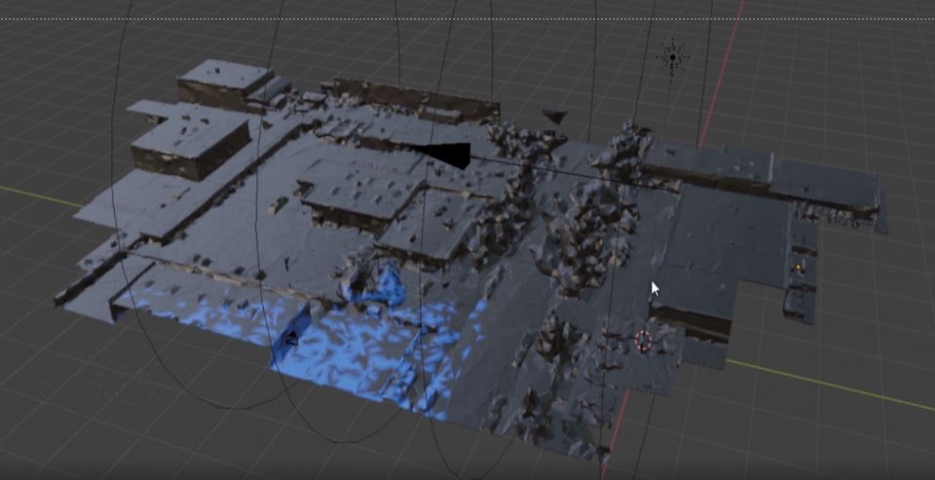Viewport: 935px width, 480px height.
Task: Click the second raised block on left side
Action: click(188, 143)
